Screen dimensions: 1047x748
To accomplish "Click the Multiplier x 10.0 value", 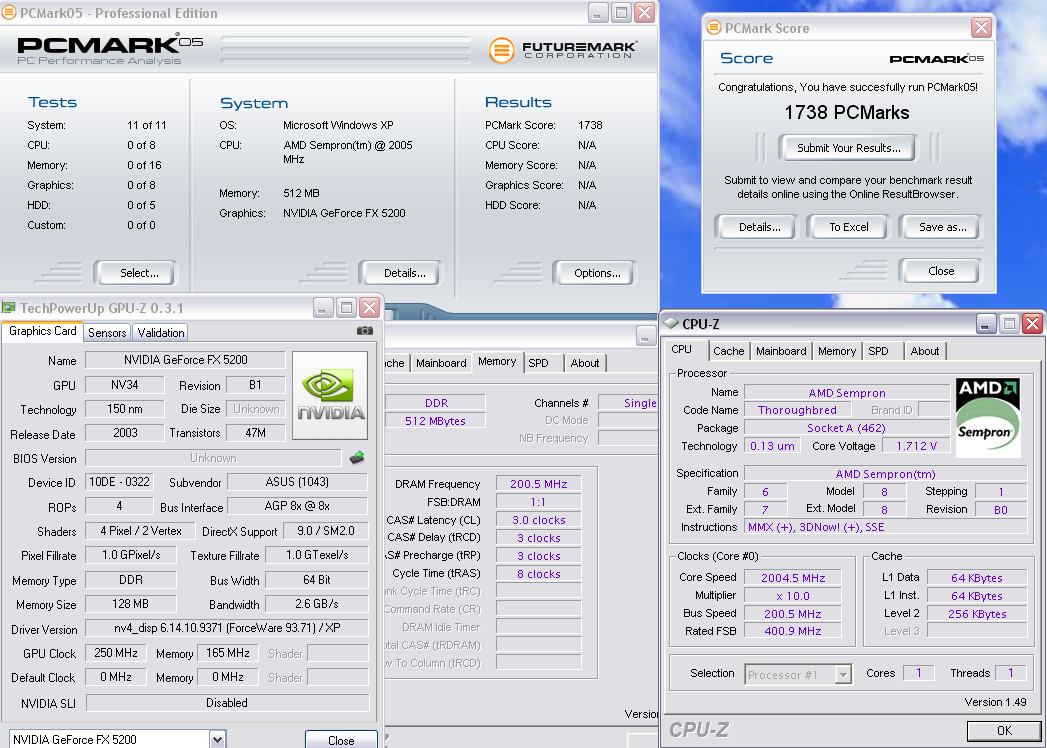I will (x=793, y=596).
